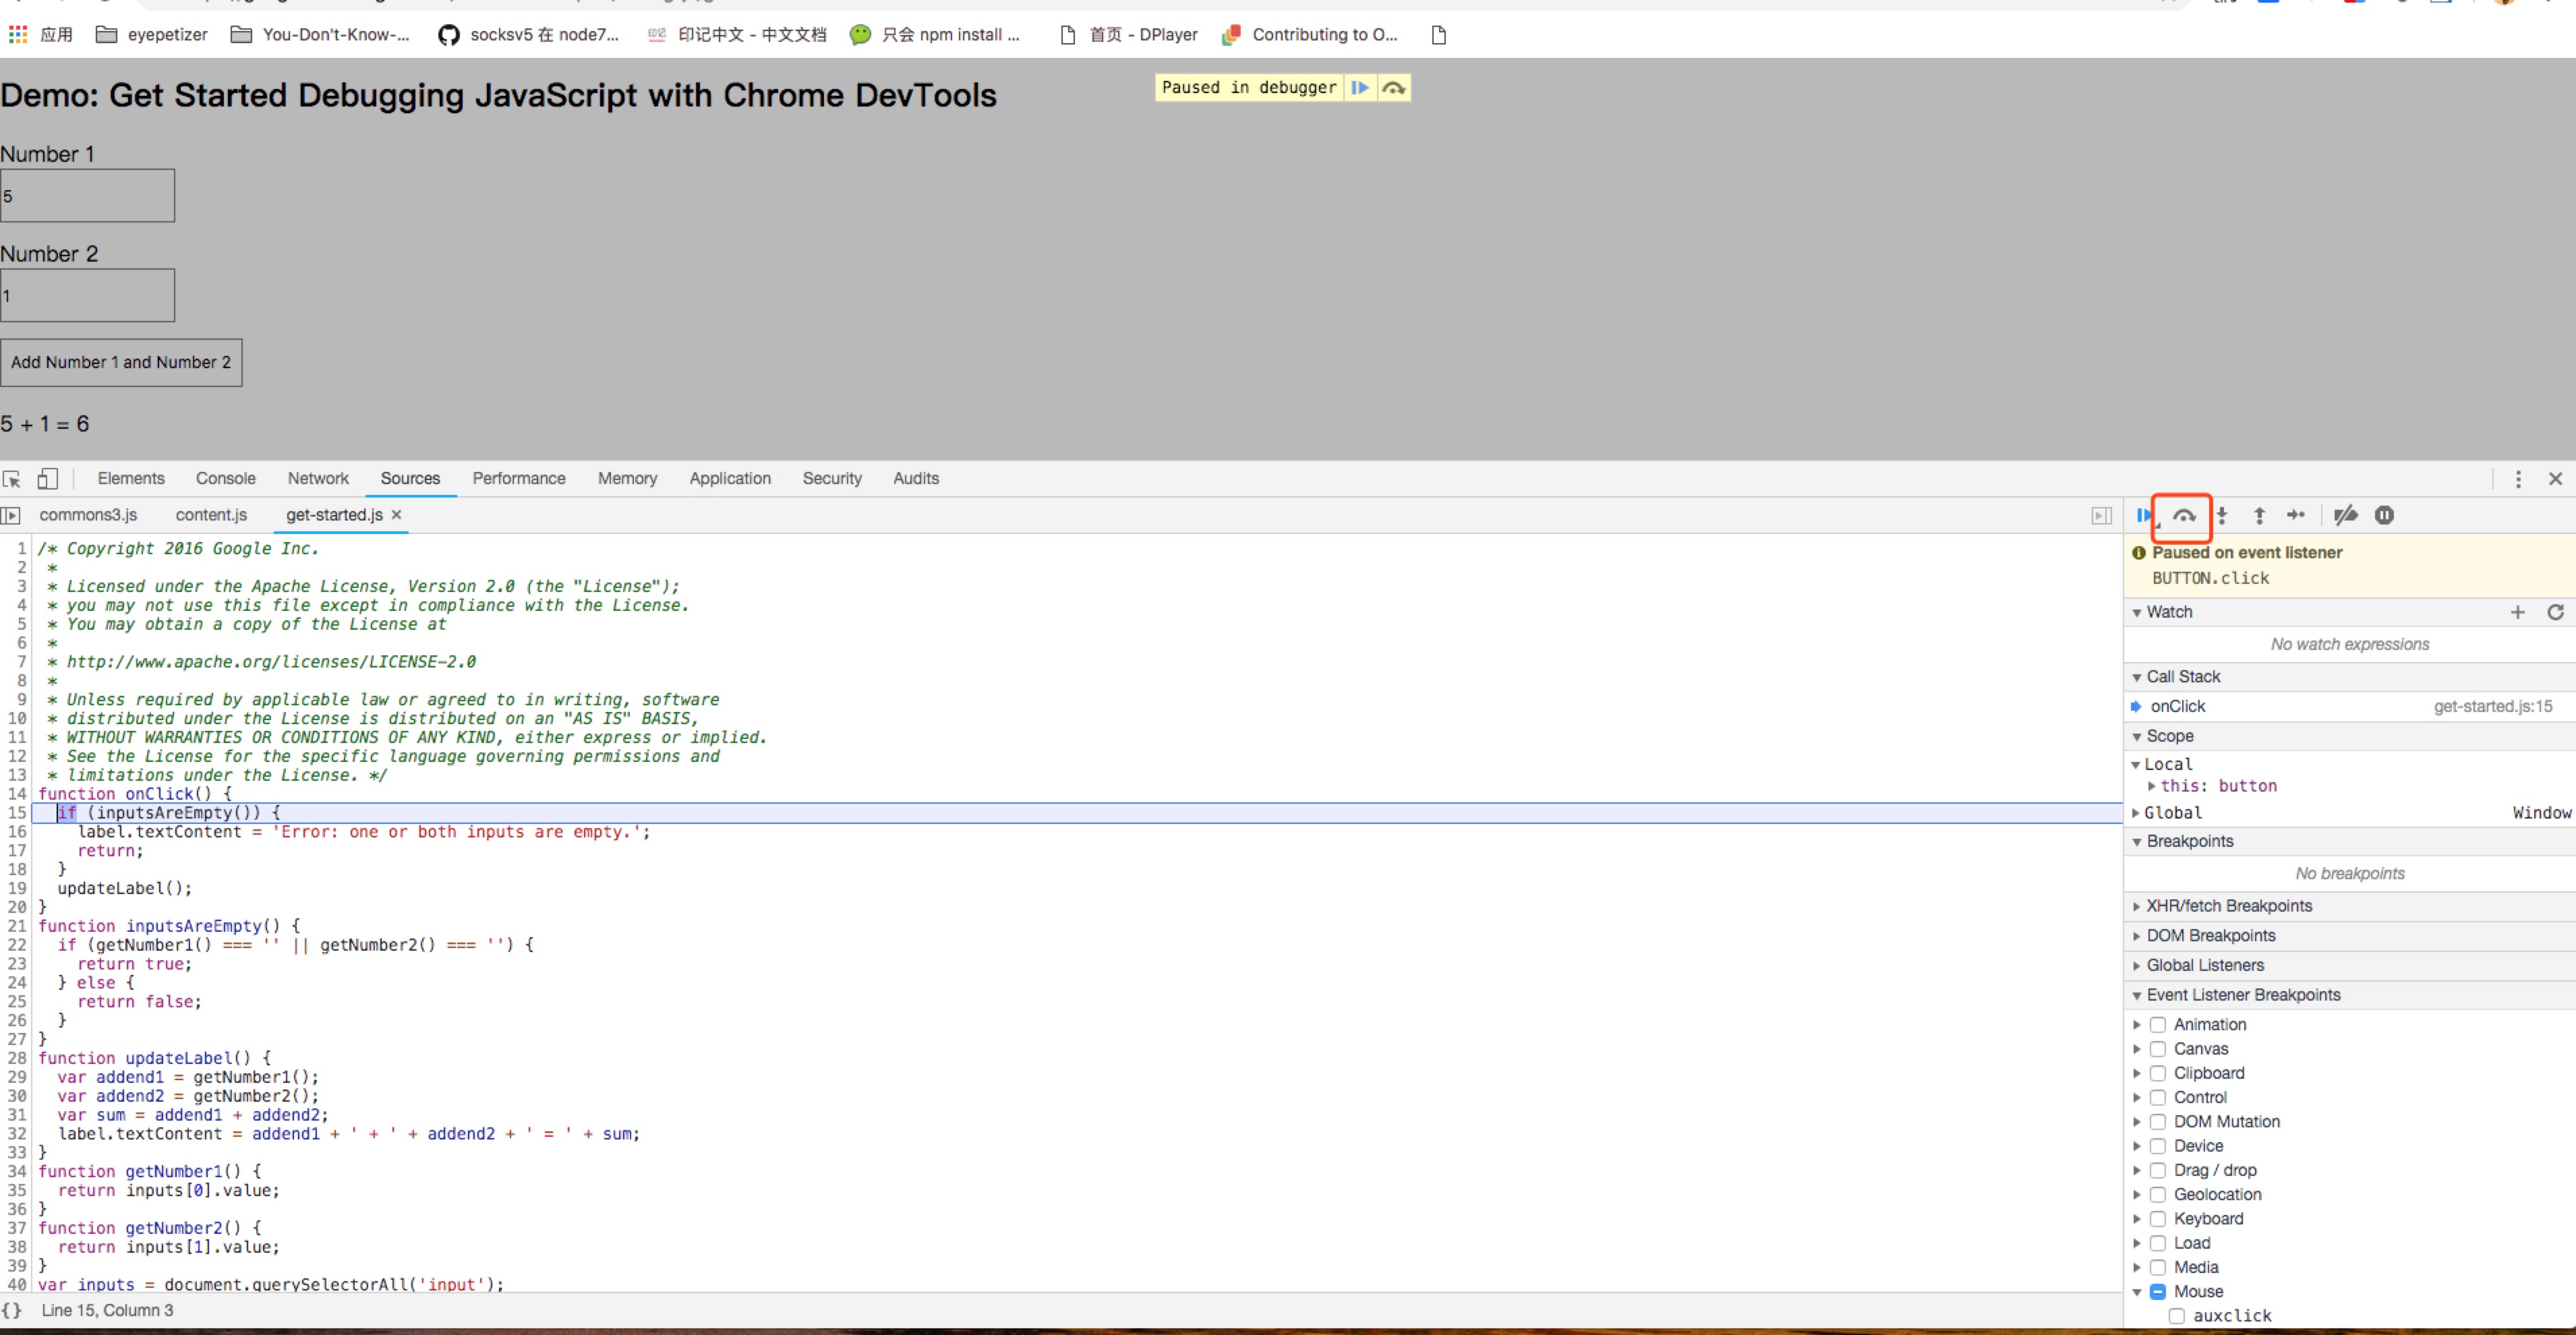
Task: Open the socksv5 GitHub bookmark
Action: [529, 35]
